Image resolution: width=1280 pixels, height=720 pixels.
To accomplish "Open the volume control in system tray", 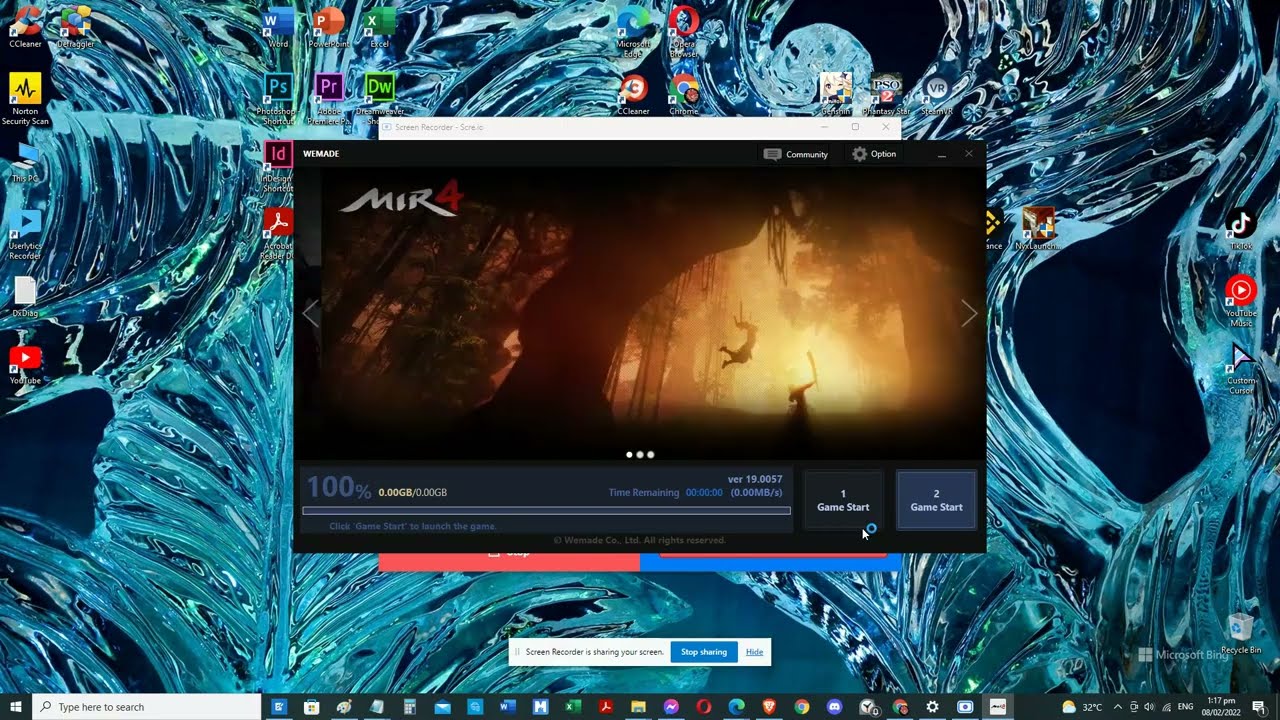I will coord(1149,707).
